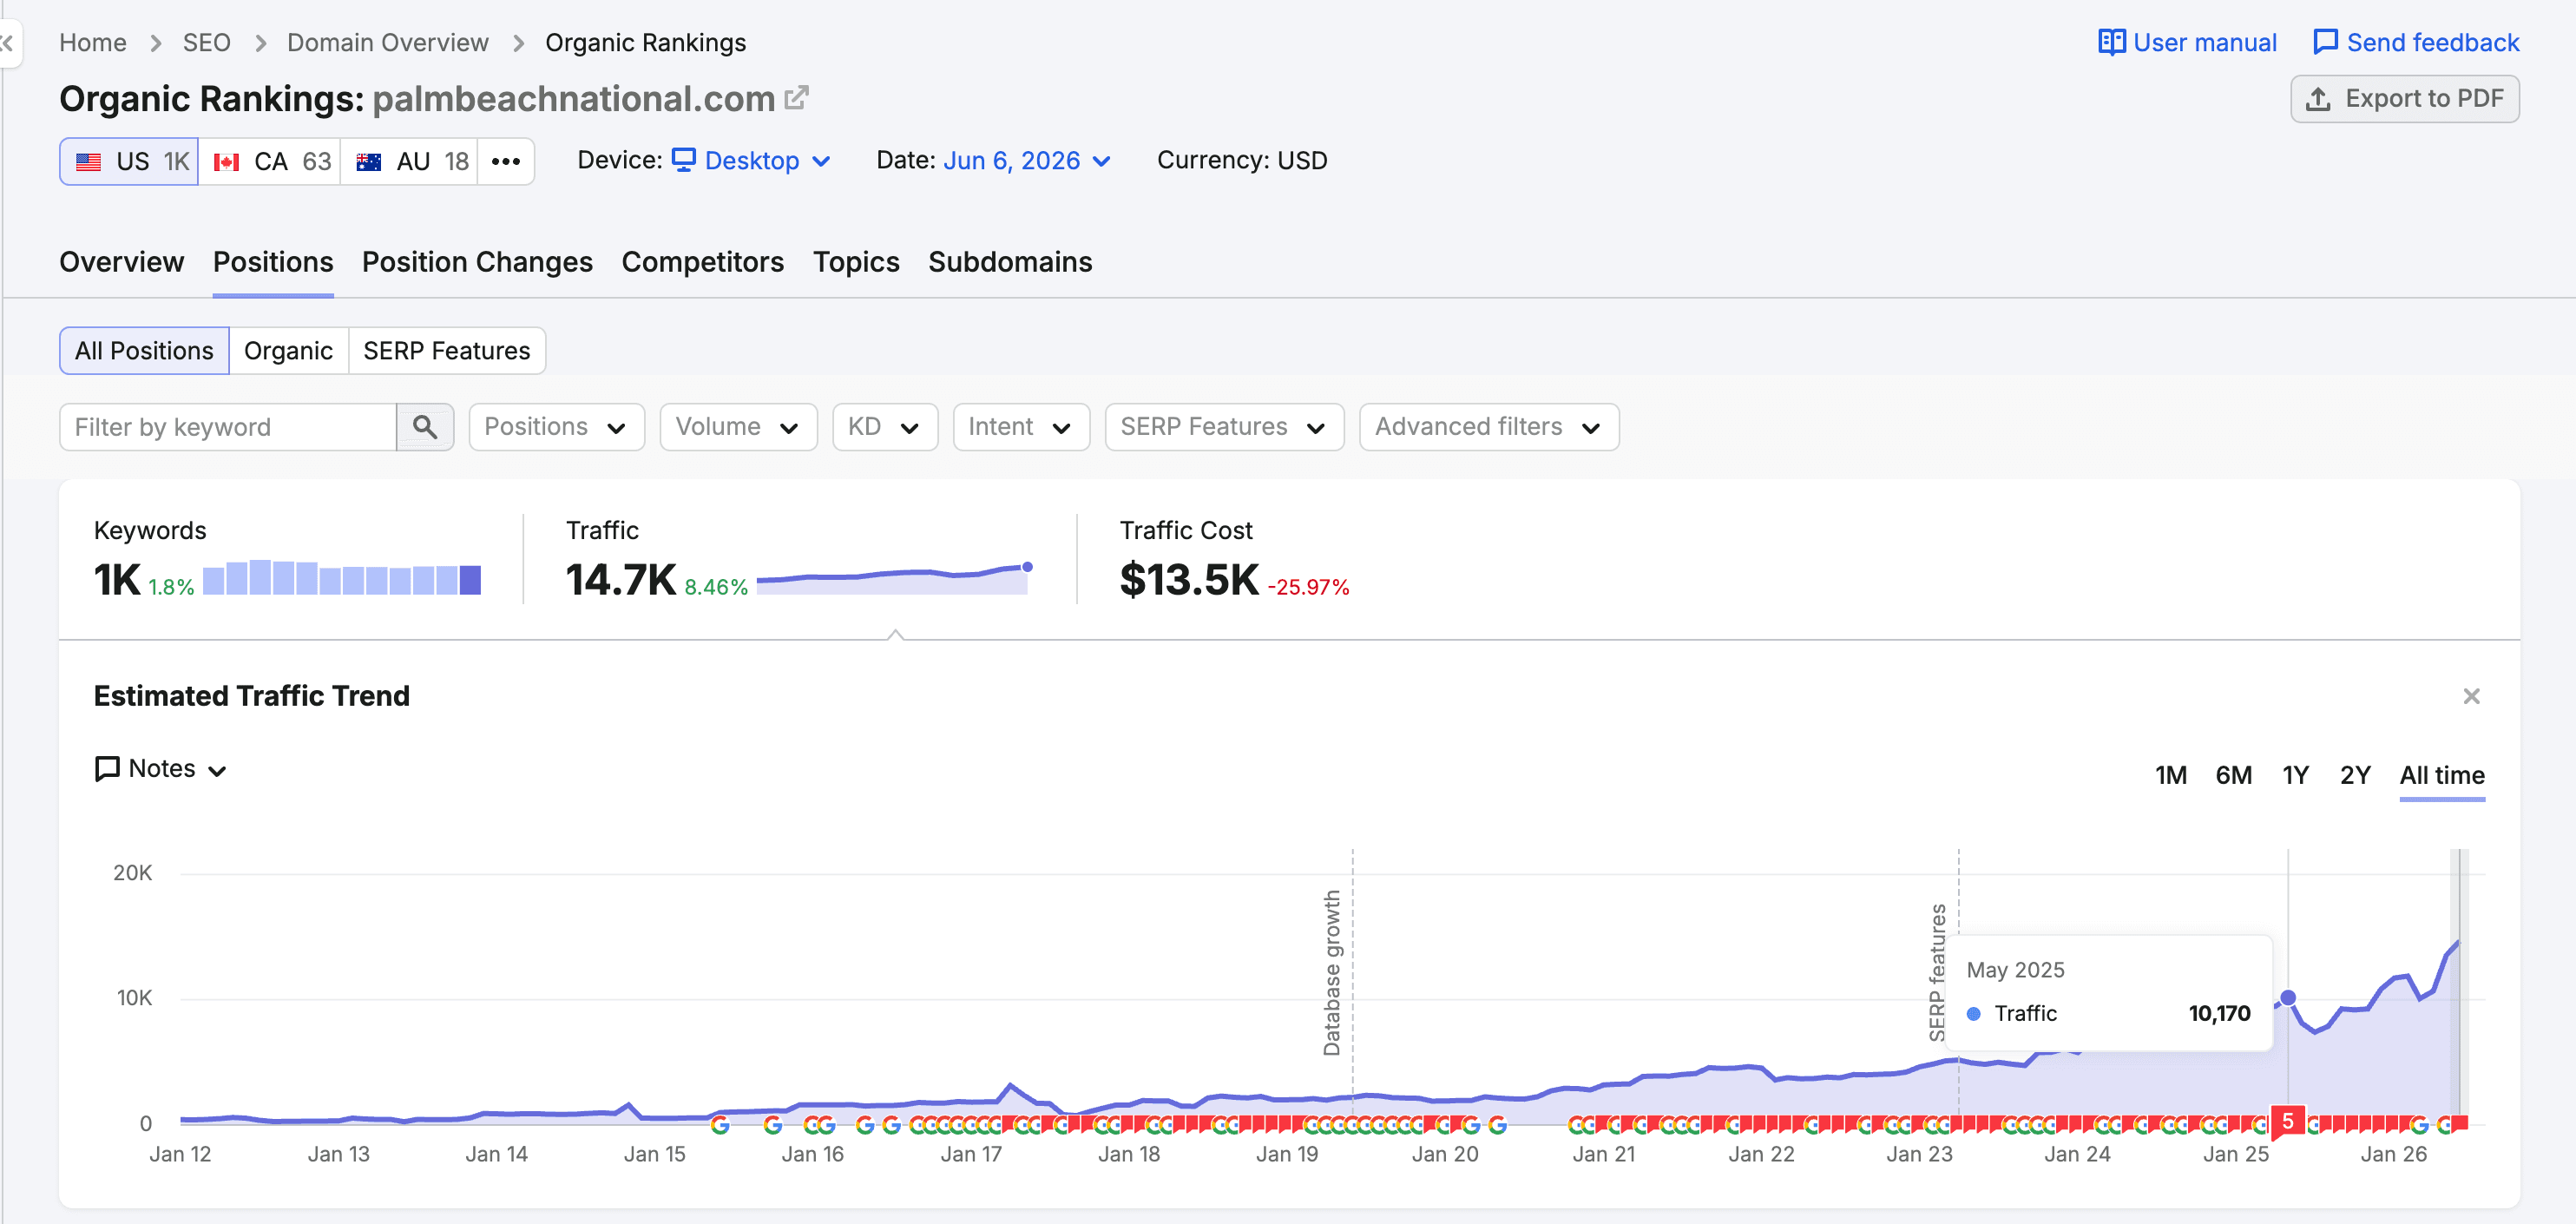Go to SEO in breadcrumb
Screen dimensions: 2576x1224
click(x=206, y=43)
